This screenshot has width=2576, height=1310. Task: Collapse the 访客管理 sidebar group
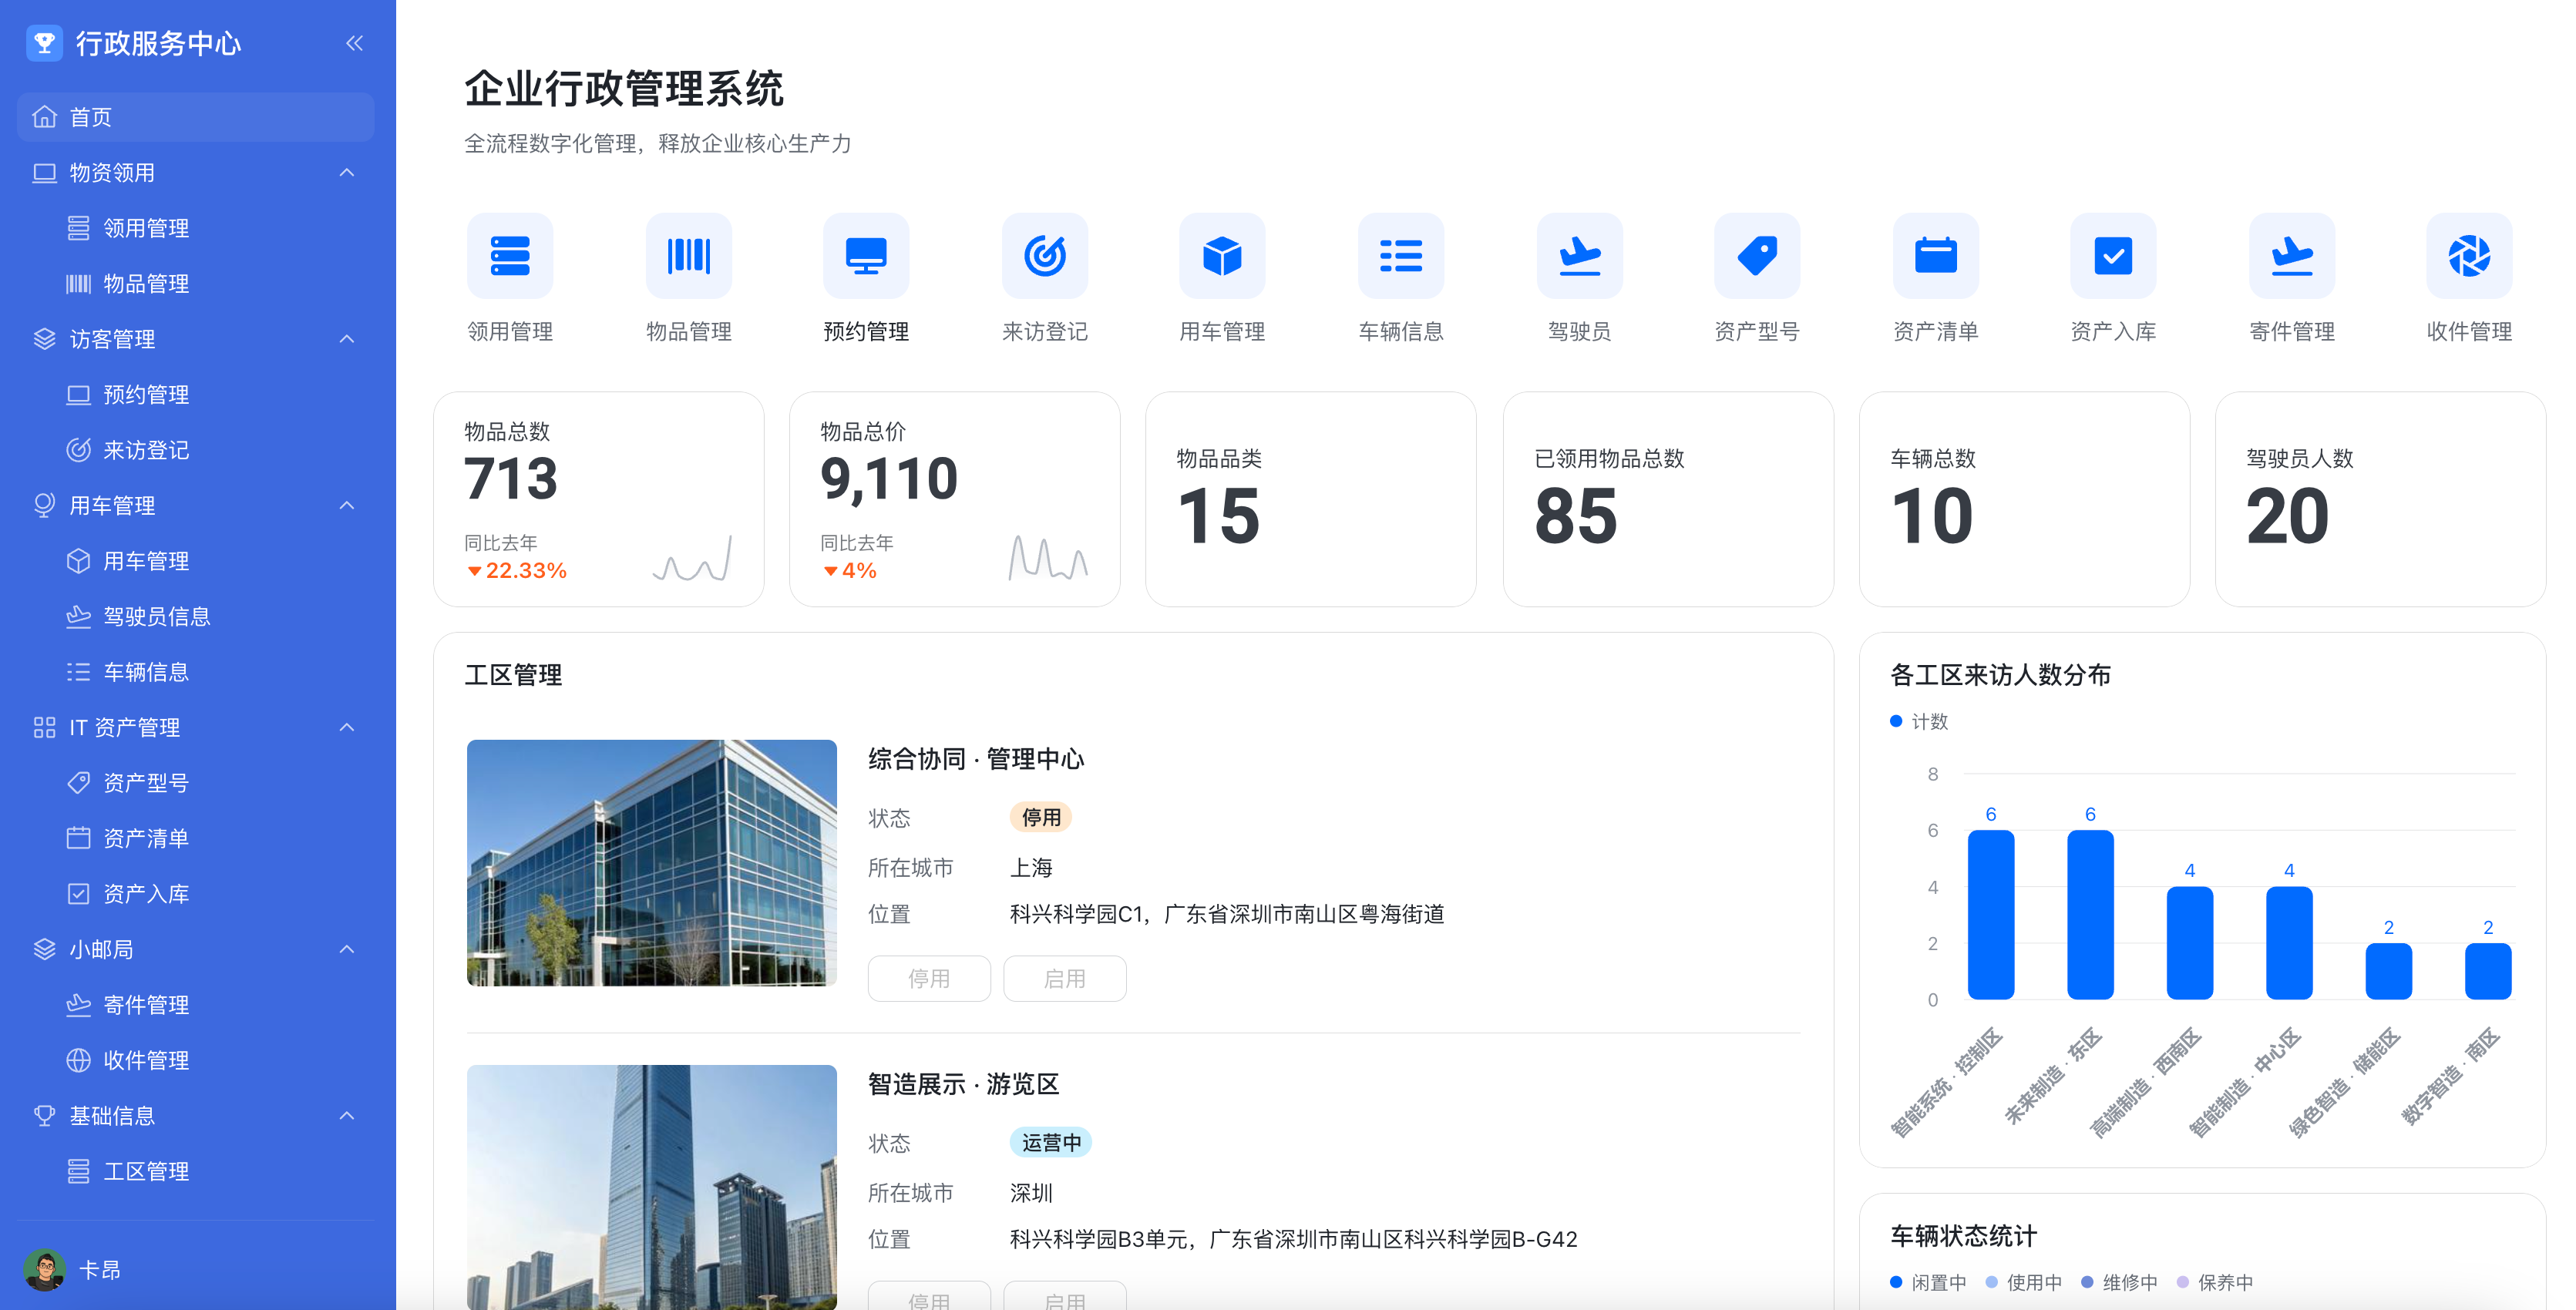[x=347, y=339]
